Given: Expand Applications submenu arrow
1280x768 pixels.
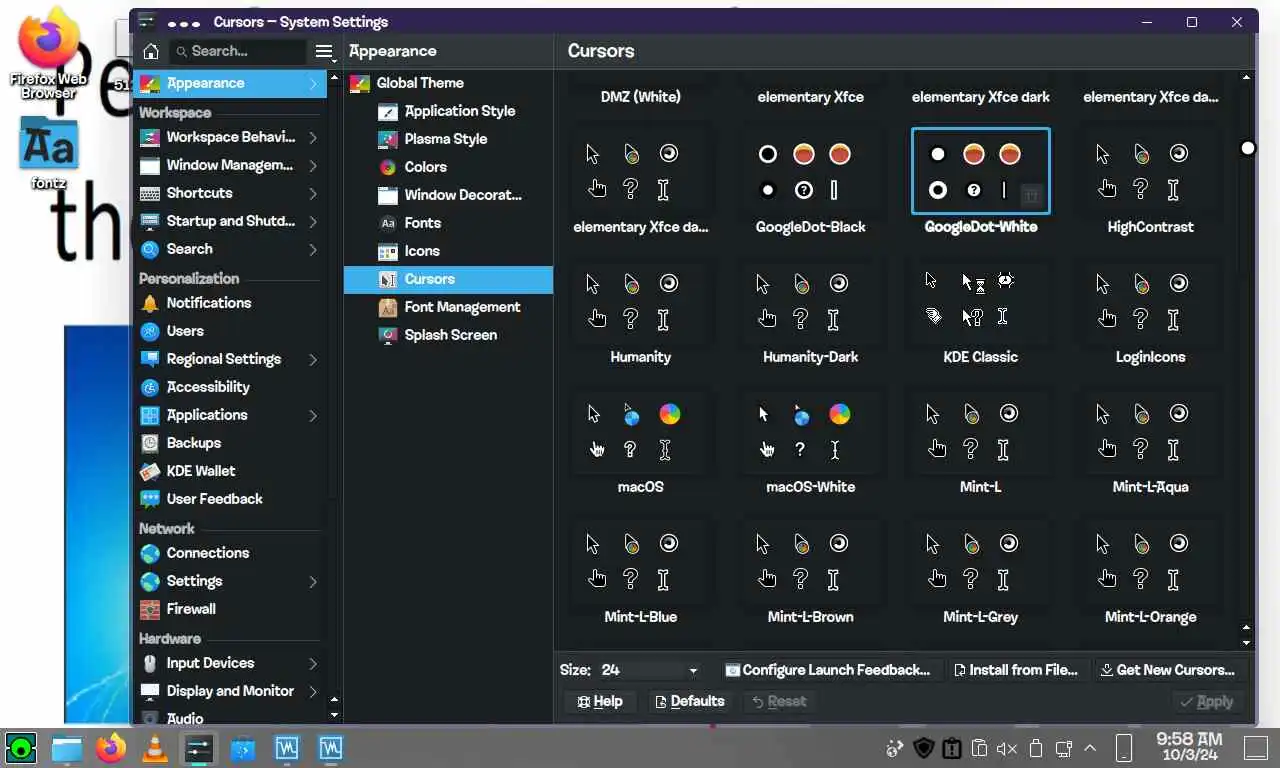Looking at the screenshot, I should [x=313, y=415].
